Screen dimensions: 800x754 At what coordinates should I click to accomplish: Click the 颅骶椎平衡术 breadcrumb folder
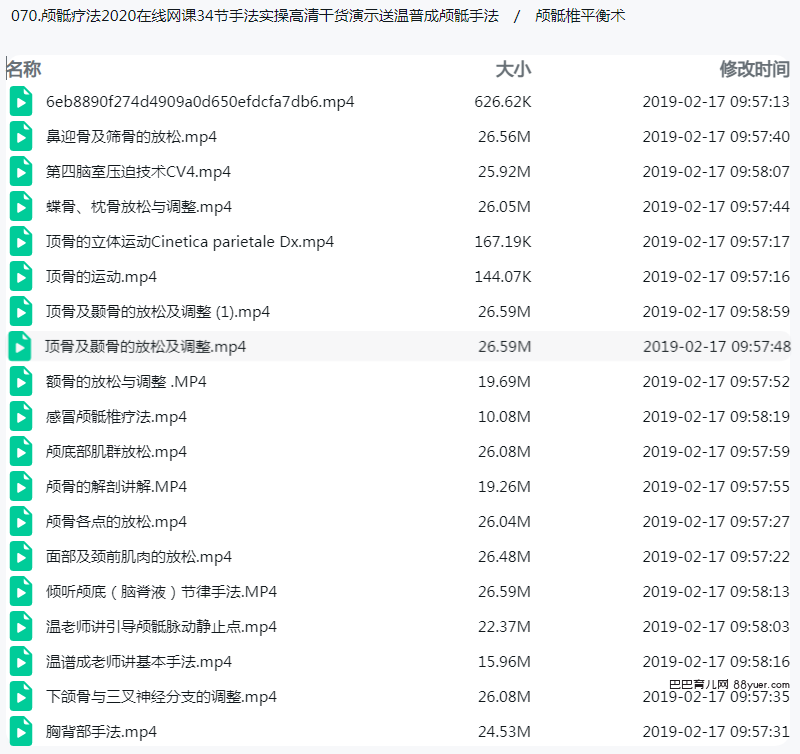580,16
